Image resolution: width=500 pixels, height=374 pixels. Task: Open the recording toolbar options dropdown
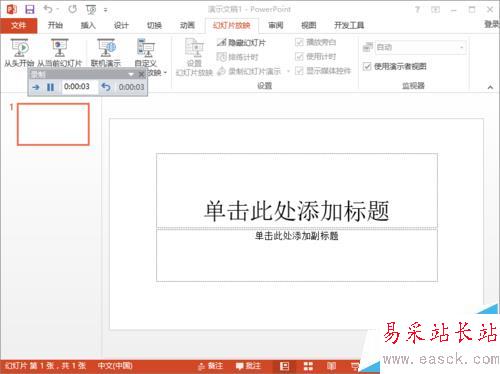(131, 74)
